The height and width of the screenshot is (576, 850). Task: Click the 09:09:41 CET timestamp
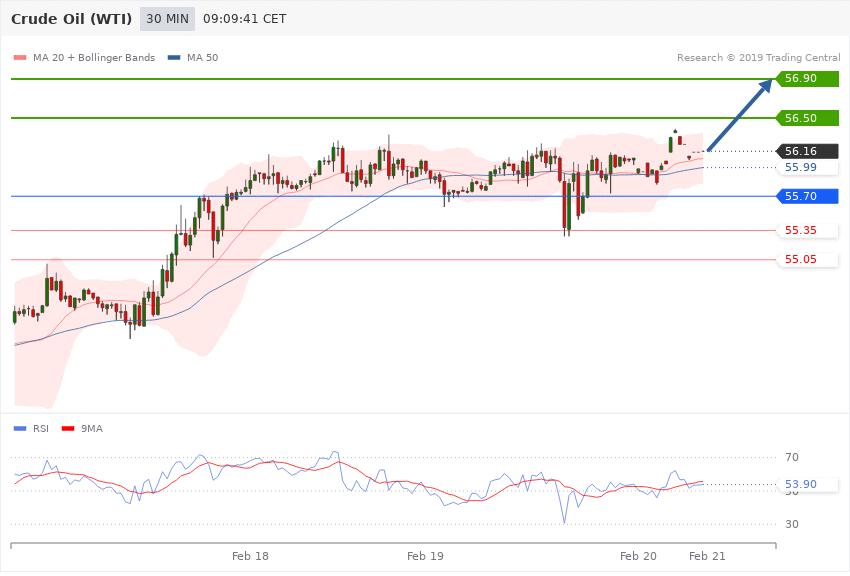244,19
